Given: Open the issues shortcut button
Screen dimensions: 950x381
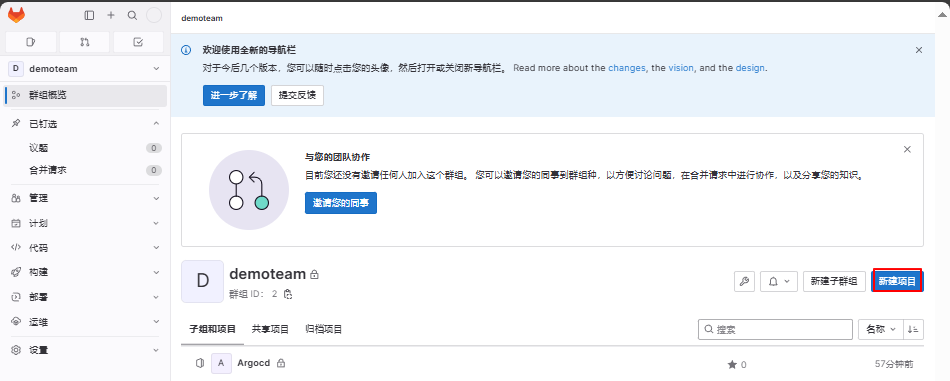Looking at the screenshot, I should pos(32,42).
